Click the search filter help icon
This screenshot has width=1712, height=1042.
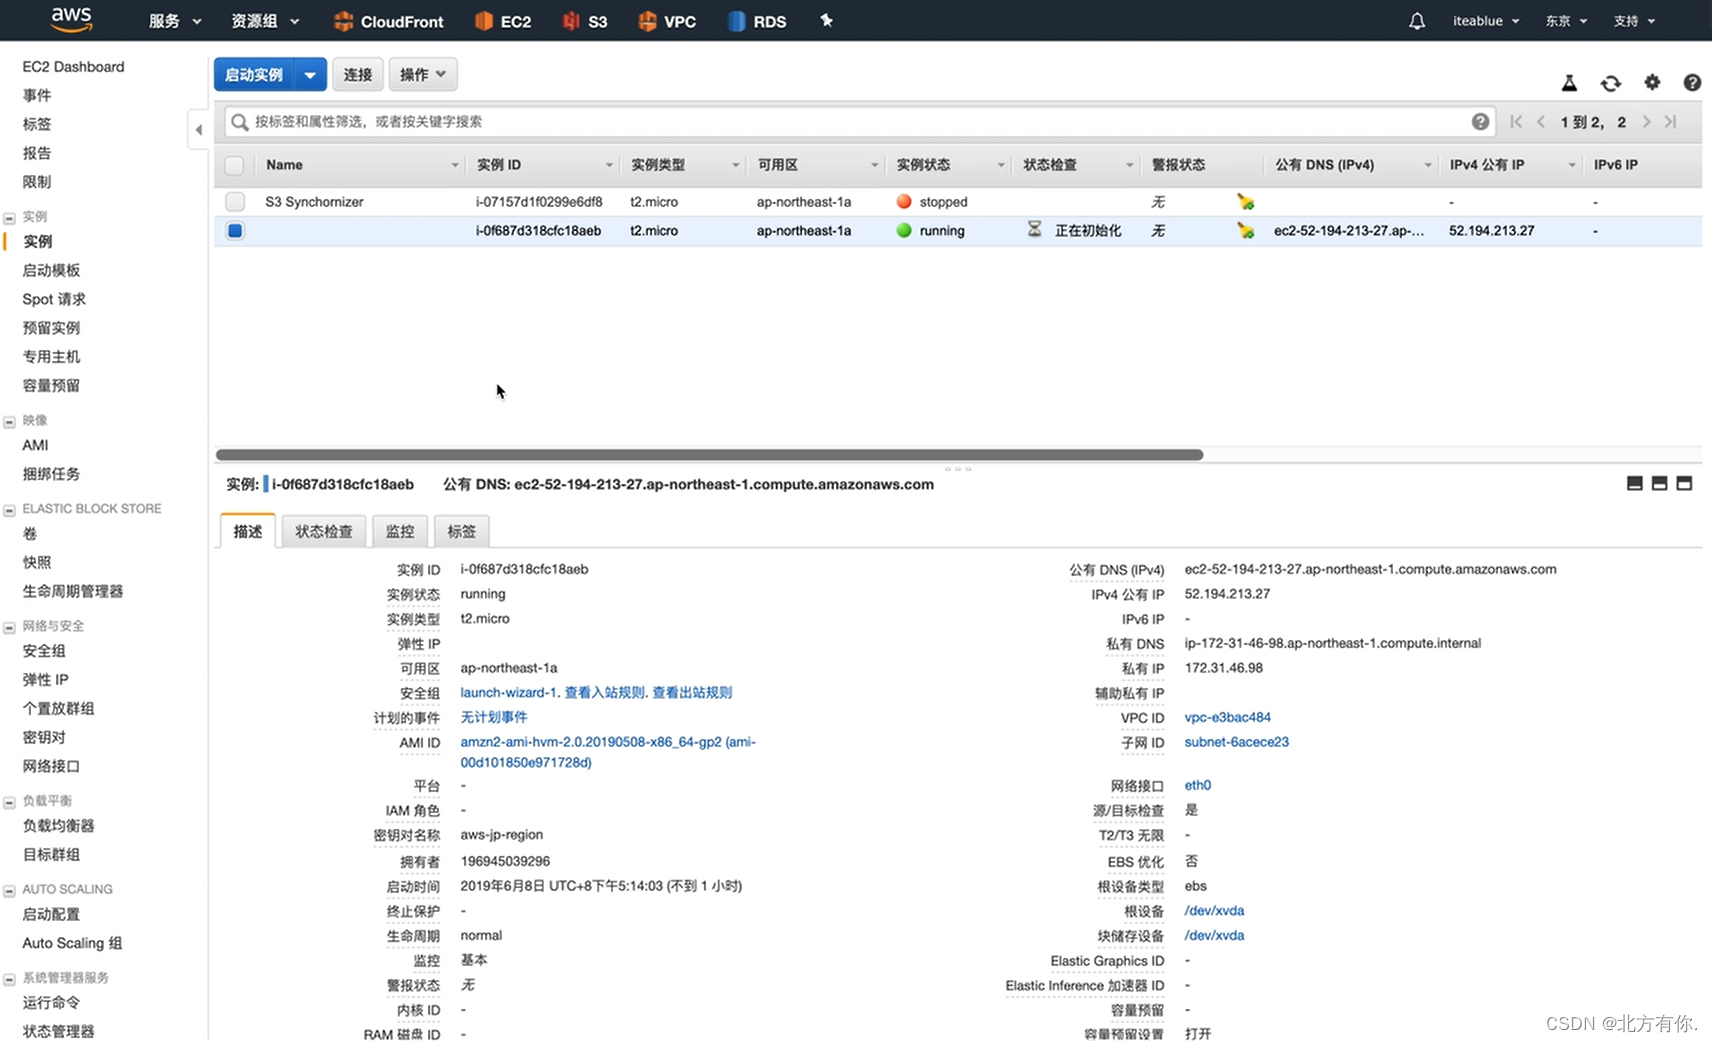coord(1480,121)
